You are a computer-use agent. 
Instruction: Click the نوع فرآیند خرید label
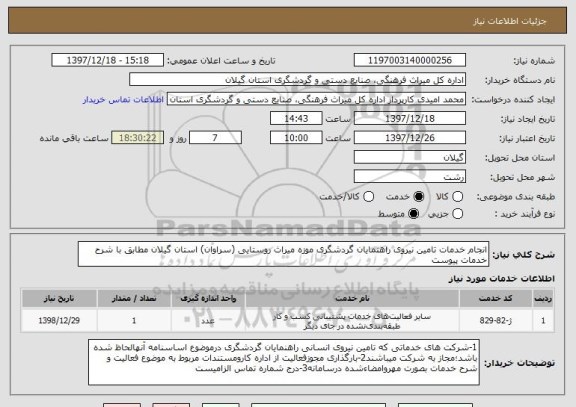525,214
